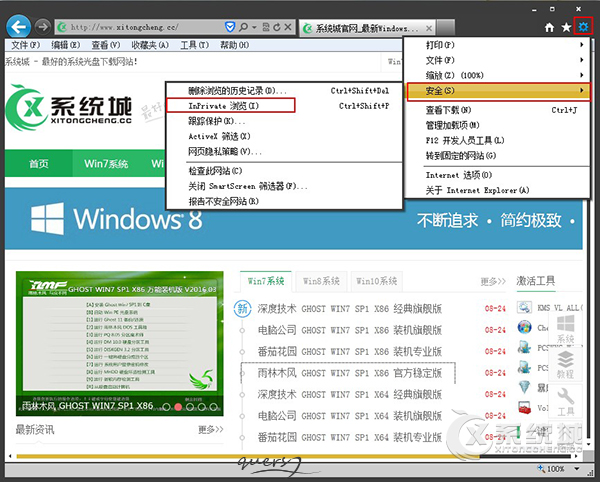Open 深度技术 GHOST WIN7 SP1 X86 经典旗舰版
The image size is (600, 482).
tap(350, 308)
